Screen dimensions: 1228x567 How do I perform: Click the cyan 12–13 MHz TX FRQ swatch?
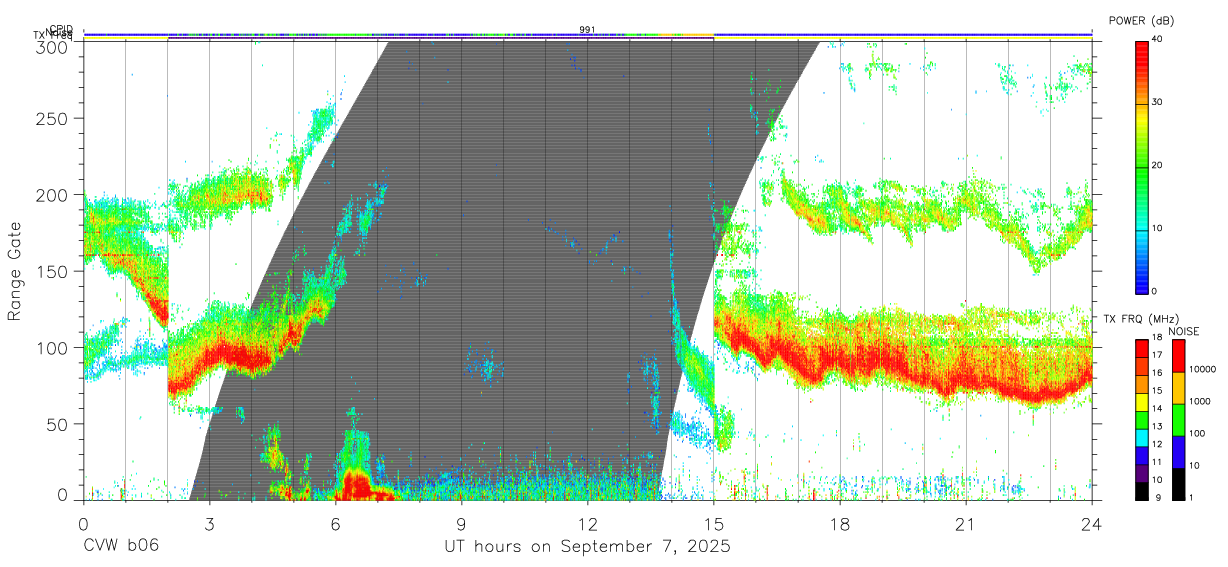point(1143,436)
